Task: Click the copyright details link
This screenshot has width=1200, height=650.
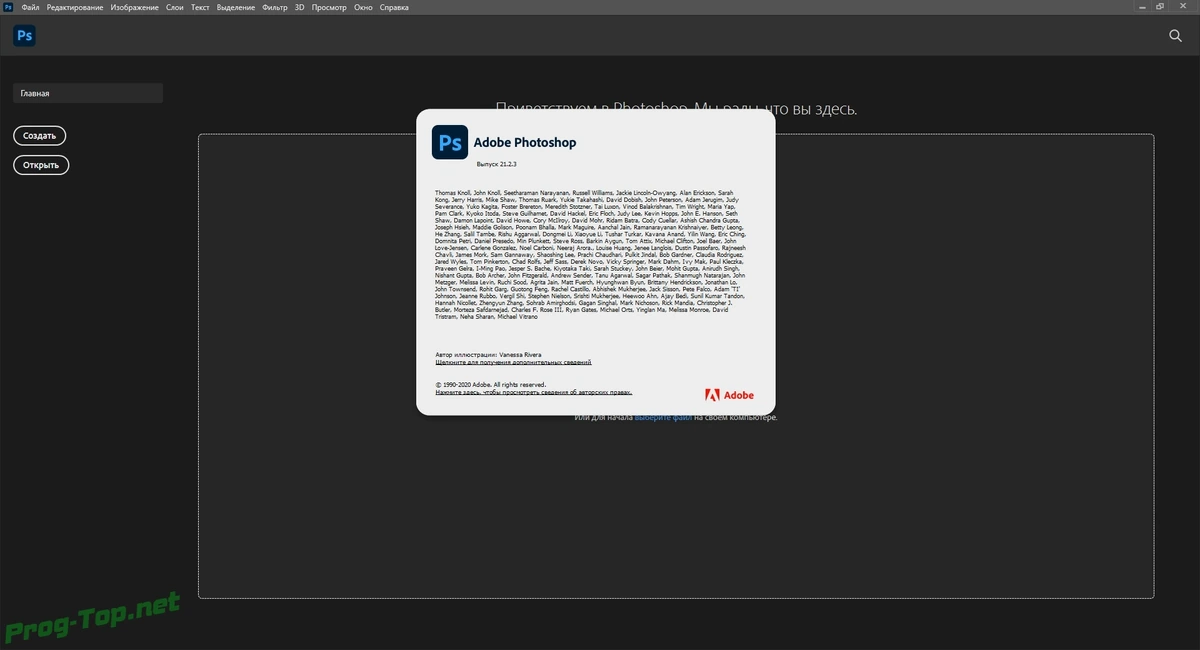Action: click(x=533, y=393)
